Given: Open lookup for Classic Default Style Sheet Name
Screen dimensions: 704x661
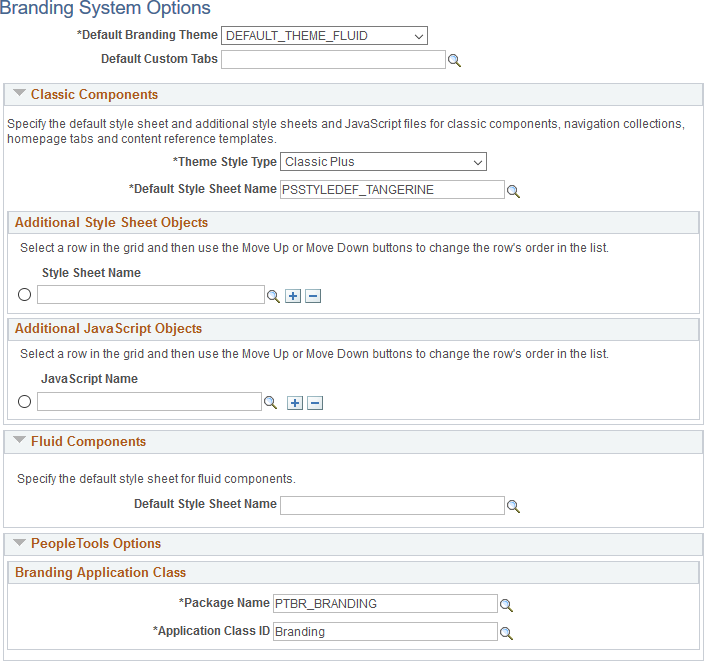Looking at the screenshot, I should (x=513, y=191).
